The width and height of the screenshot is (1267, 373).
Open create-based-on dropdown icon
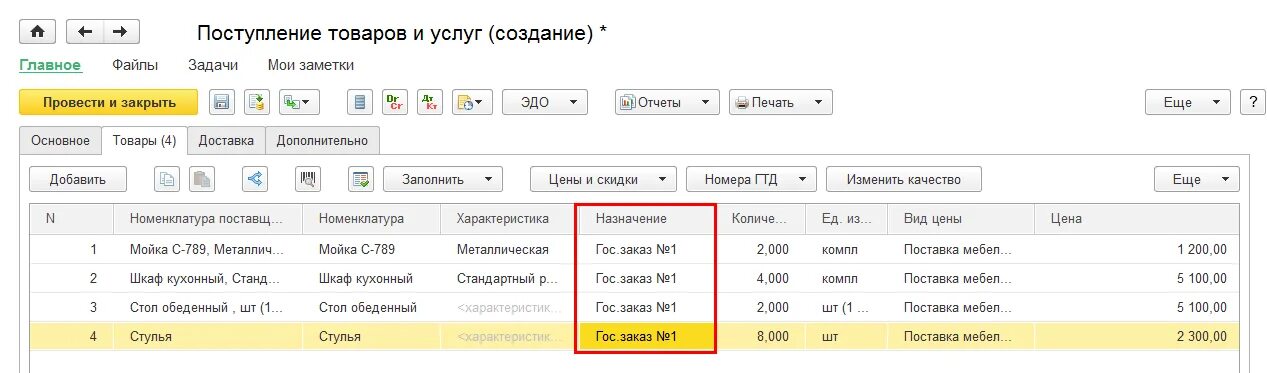(299, 102)
